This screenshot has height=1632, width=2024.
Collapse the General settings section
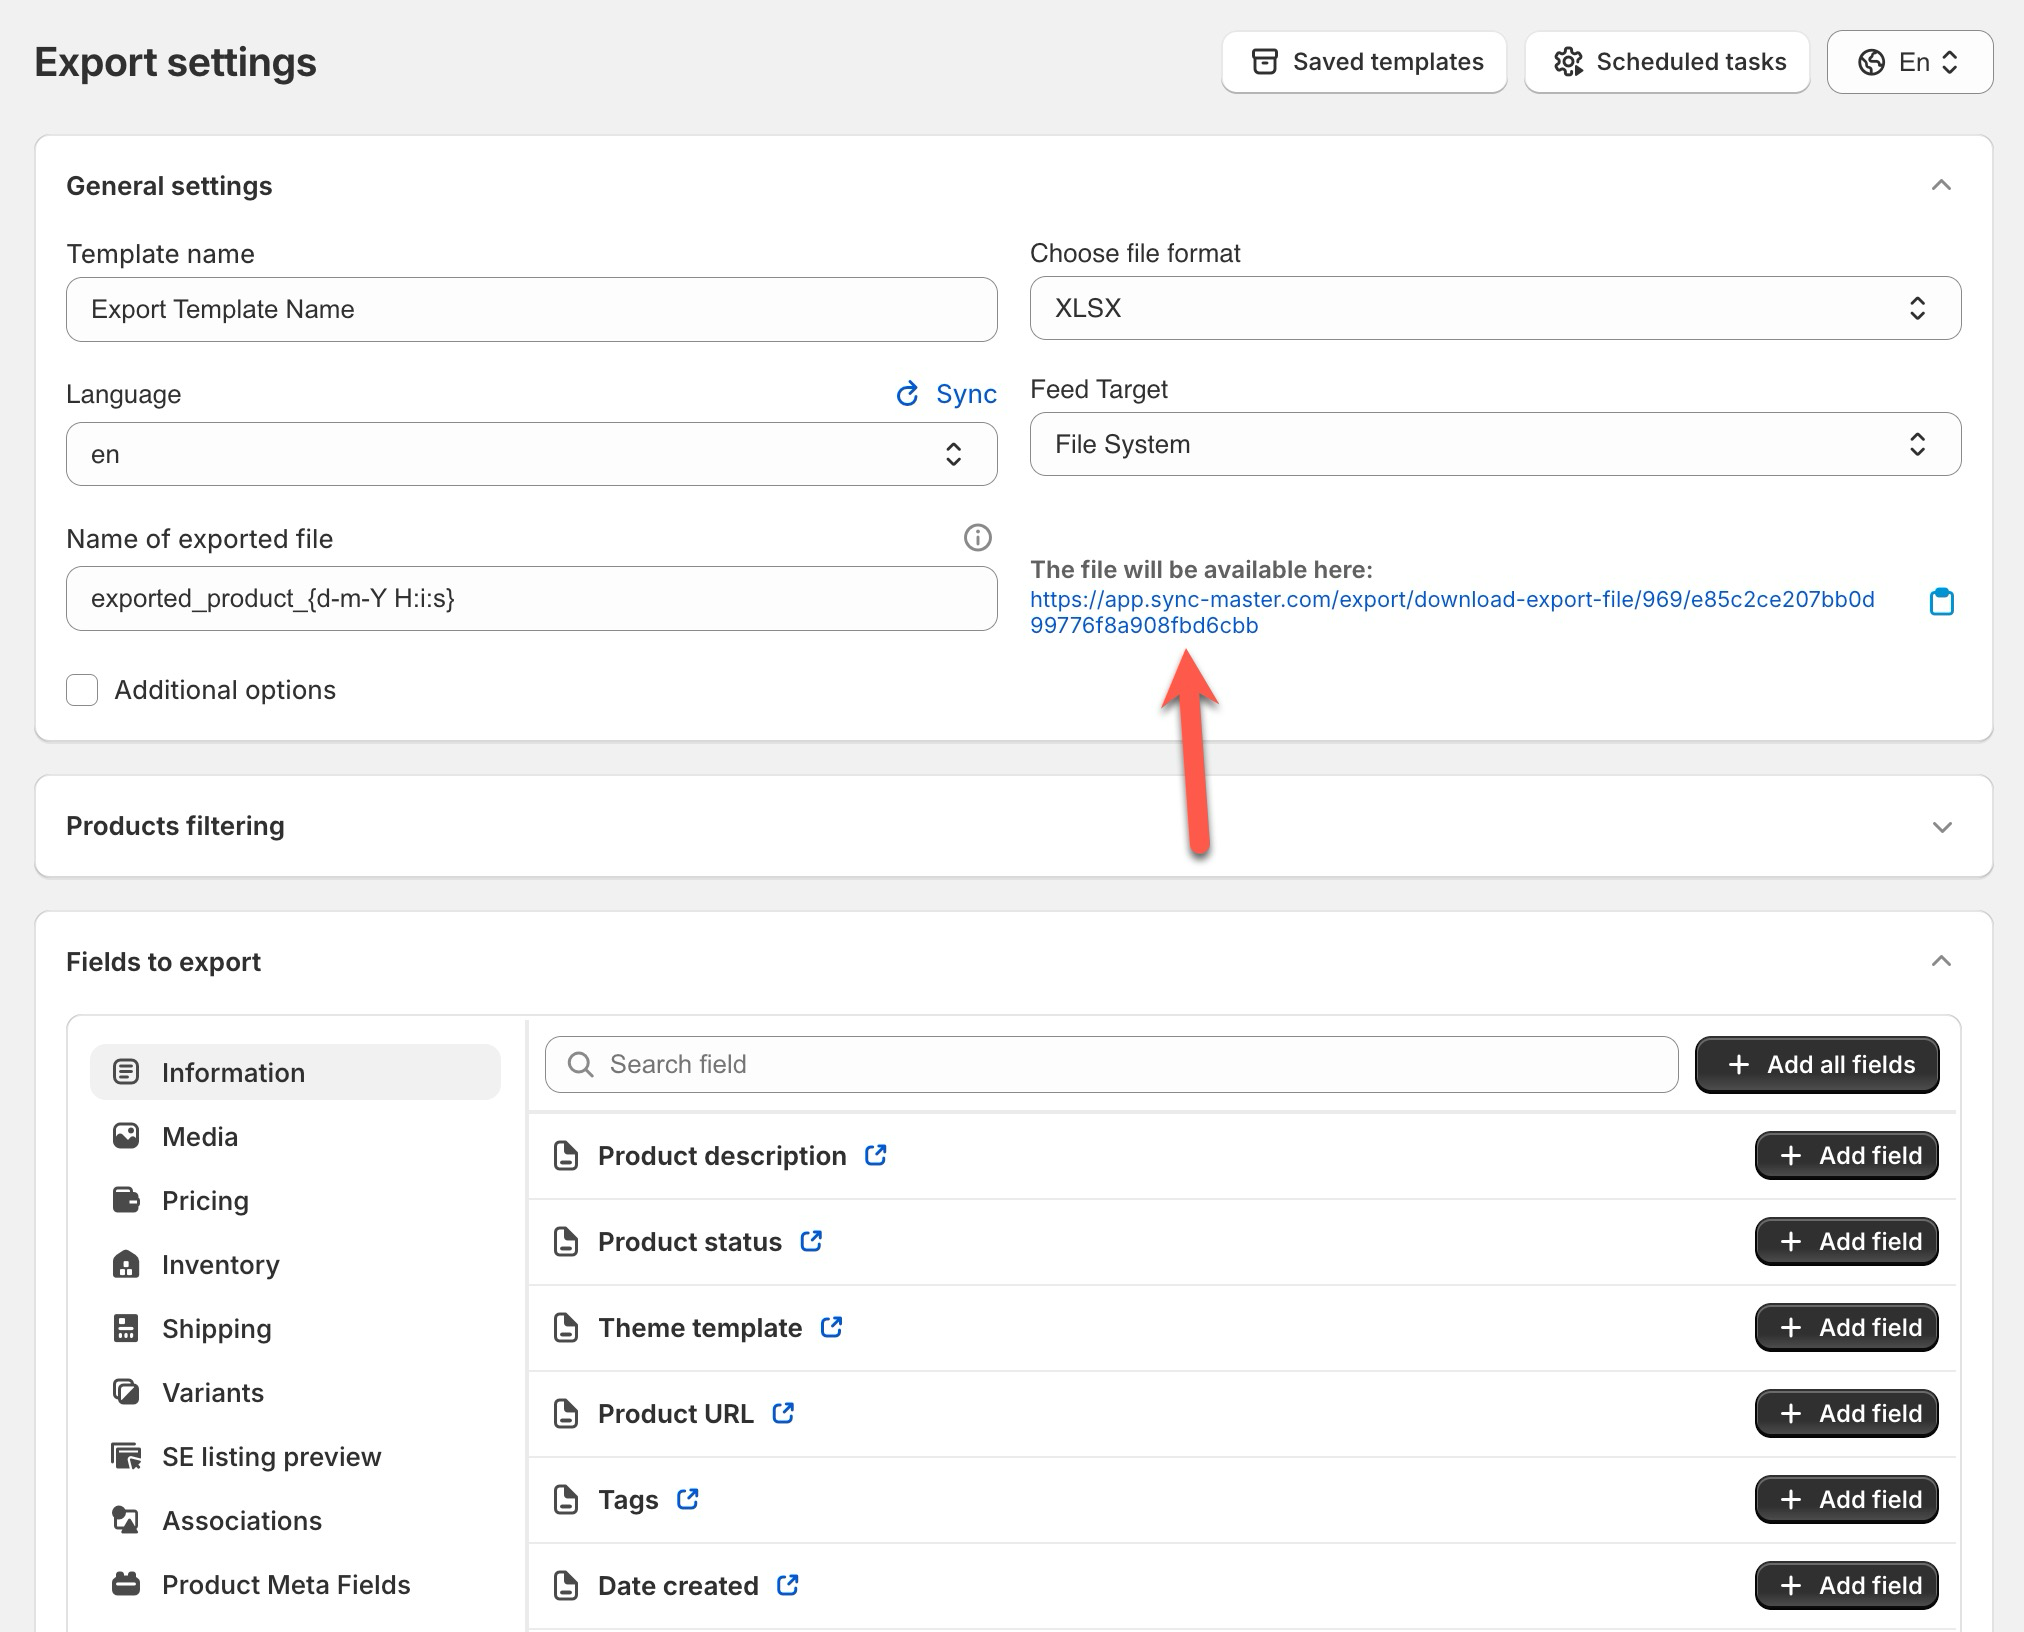click(1941, 186)
